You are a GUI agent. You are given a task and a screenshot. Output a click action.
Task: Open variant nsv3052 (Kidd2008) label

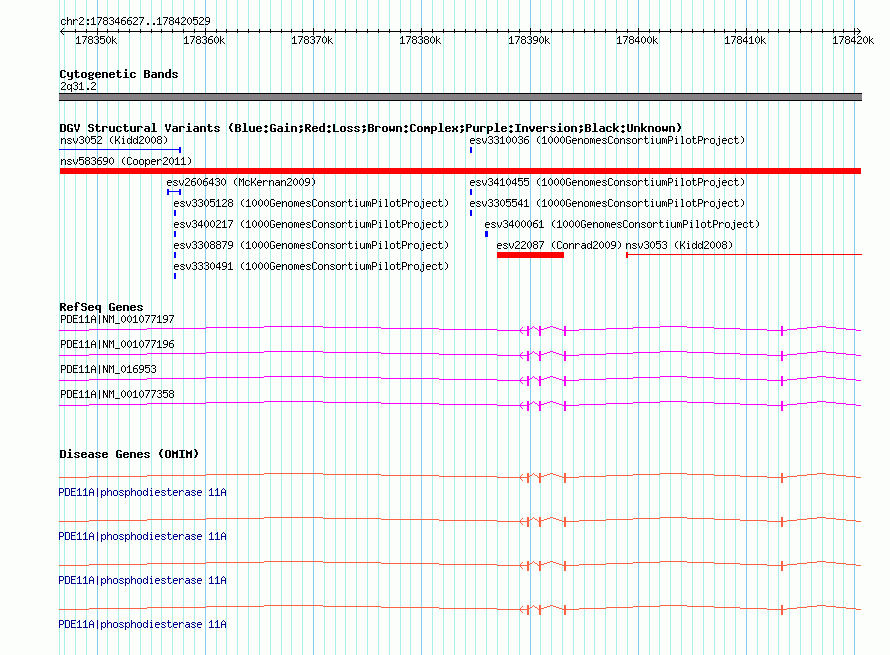click(x=114, y=140)
